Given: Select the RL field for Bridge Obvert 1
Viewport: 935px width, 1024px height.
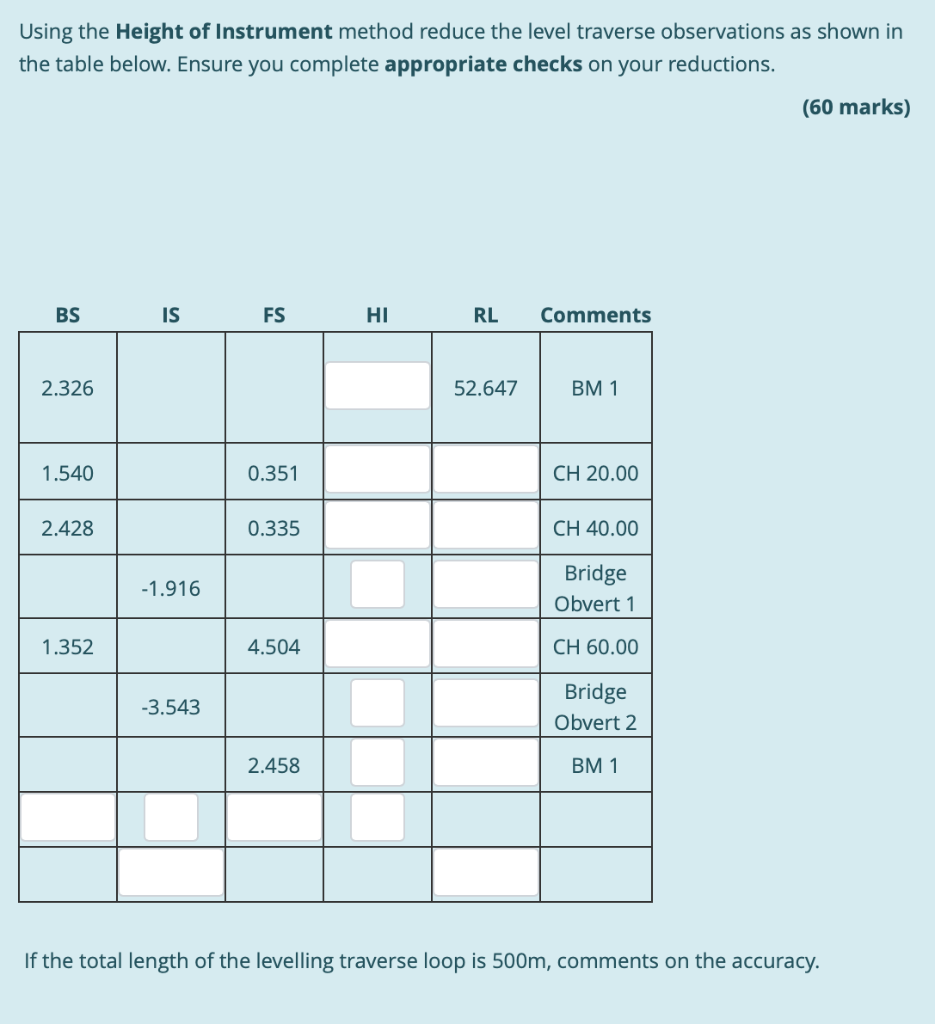Looking at the screenshot, I should coord(484,584).
